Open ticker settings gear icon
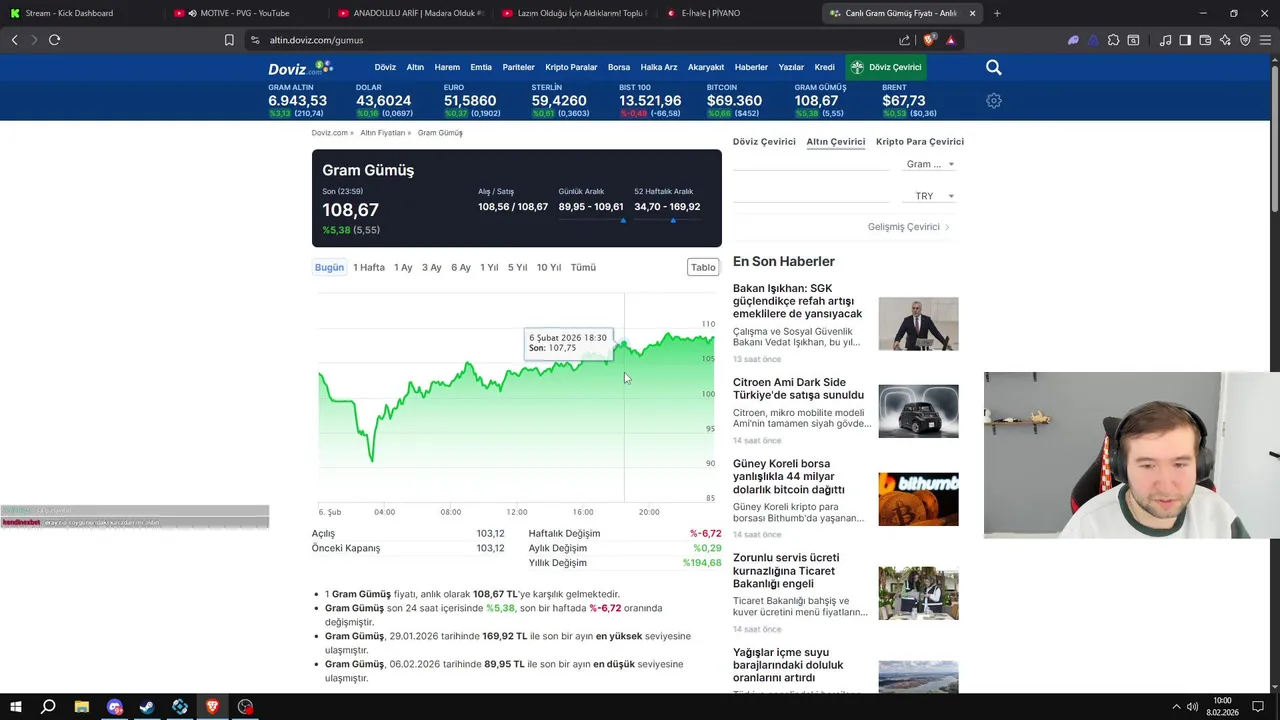 993,101
